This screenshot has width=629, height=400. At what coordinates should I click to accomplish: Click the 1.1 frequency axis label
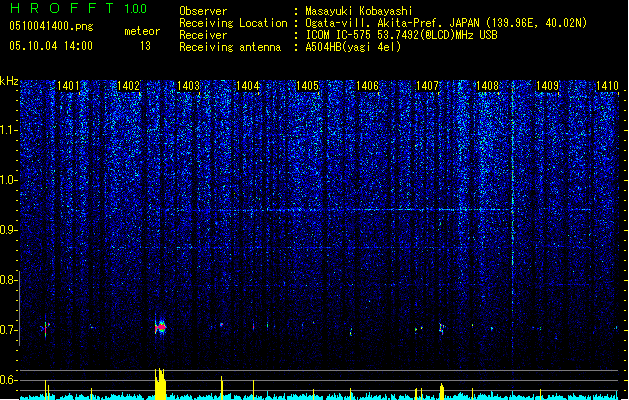click(x=8, y=130)
